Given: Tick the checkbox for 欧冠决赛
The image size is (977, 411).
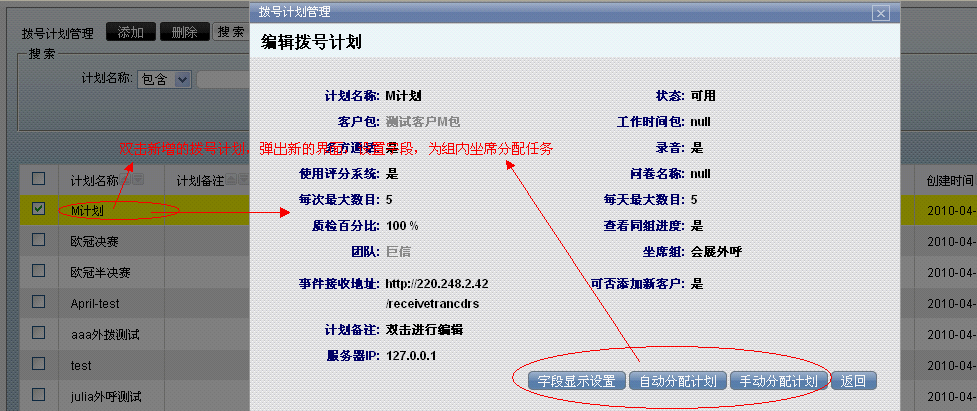Looking at the screenshot, I should [39, 240].
